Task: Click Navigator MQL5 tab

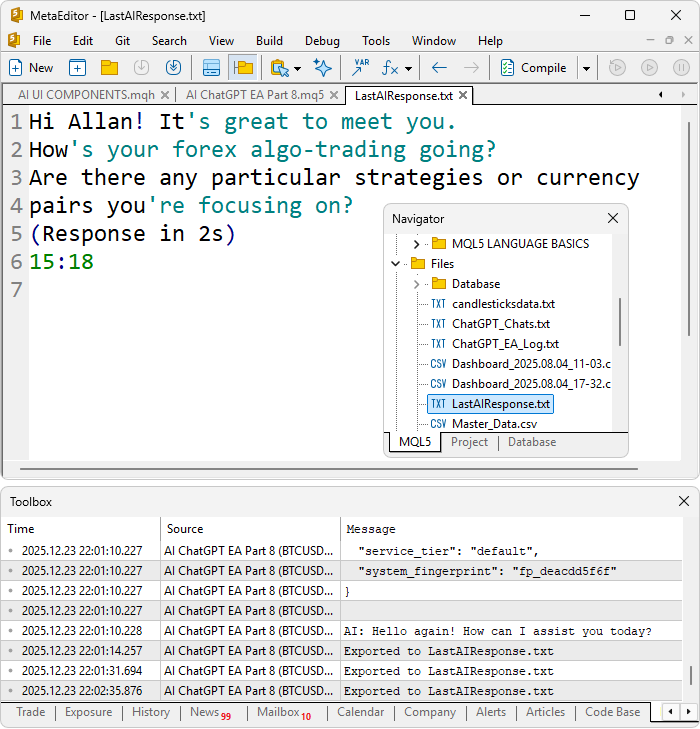Action: click(x=415, y=442)
